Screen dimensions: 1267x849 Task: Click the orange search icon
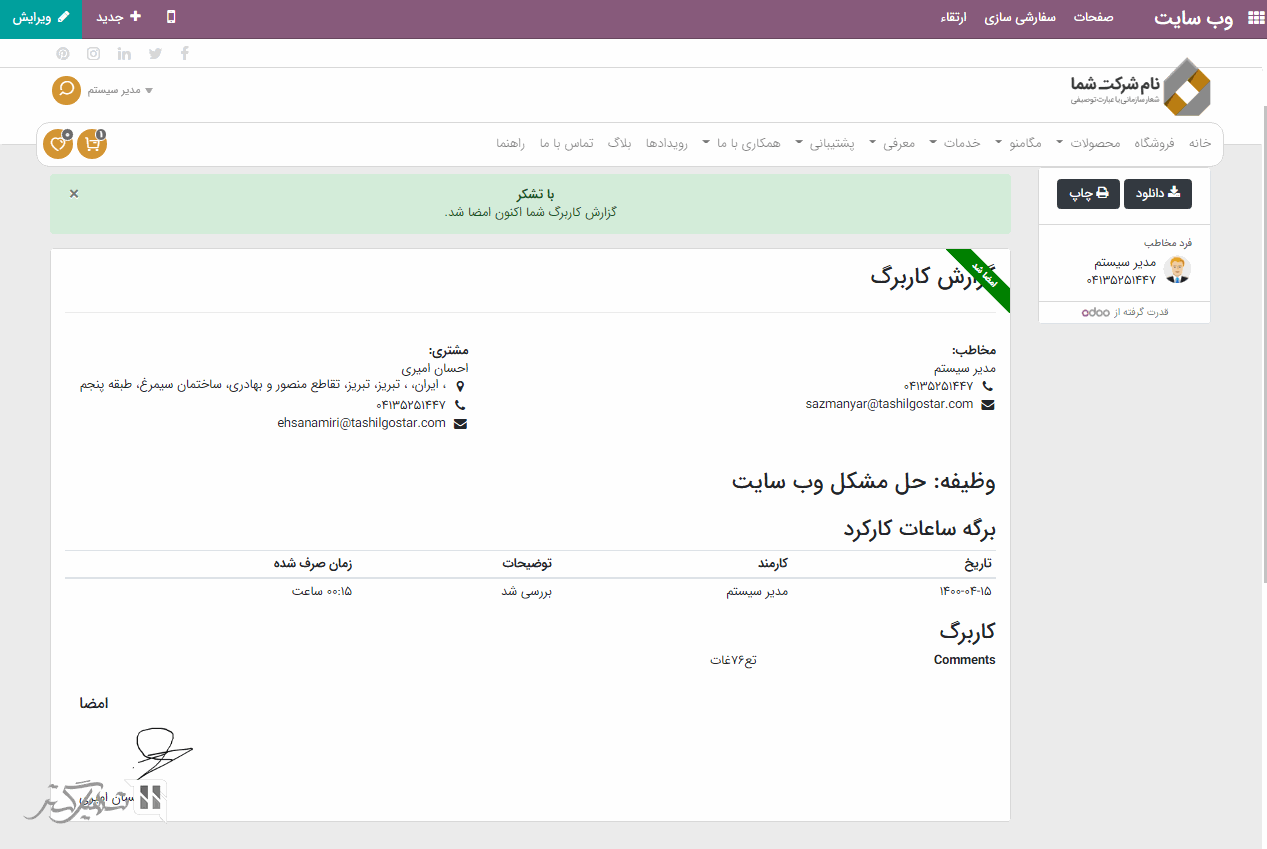point(66,90)
